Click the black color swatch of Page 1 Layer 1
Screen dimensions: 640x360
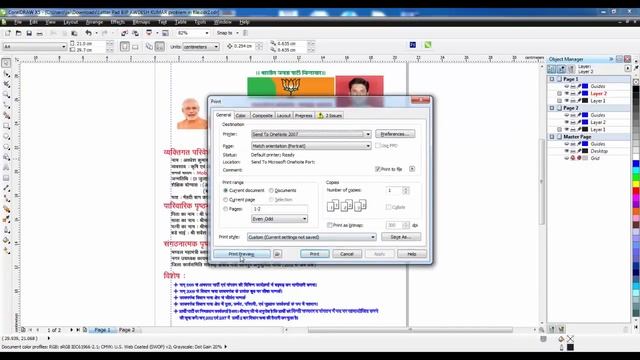[x=585, y=101]
